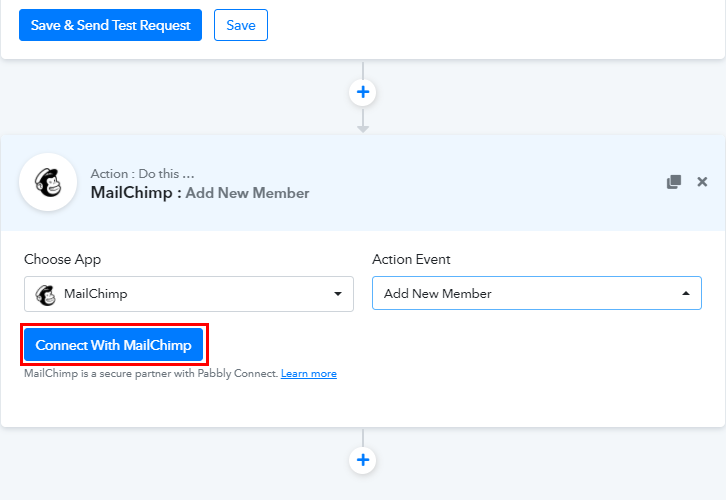Image resolution: width=726 pixels, height=500 pixels.
Task: Click Connect With MailChimp button
Action: [x=113, y=345]
